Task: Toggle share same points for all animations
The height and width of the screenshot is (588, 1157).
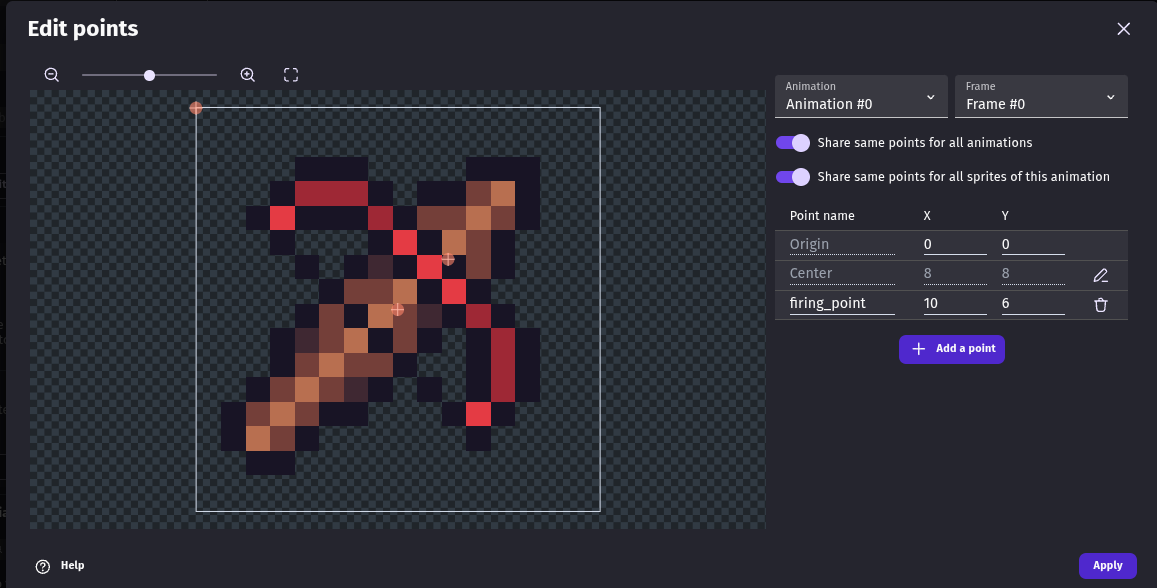Action: (793, 143)
